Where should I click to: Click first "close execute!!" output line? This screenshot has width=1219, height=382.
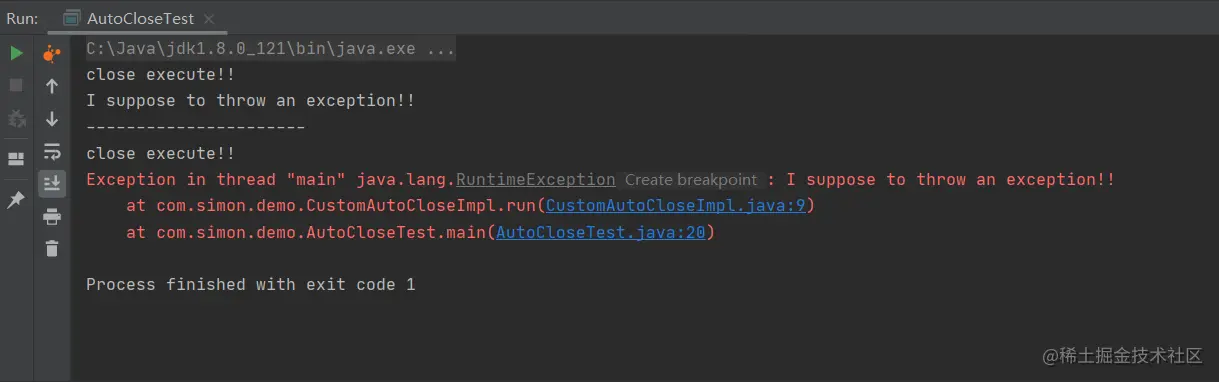pos(160,74)
